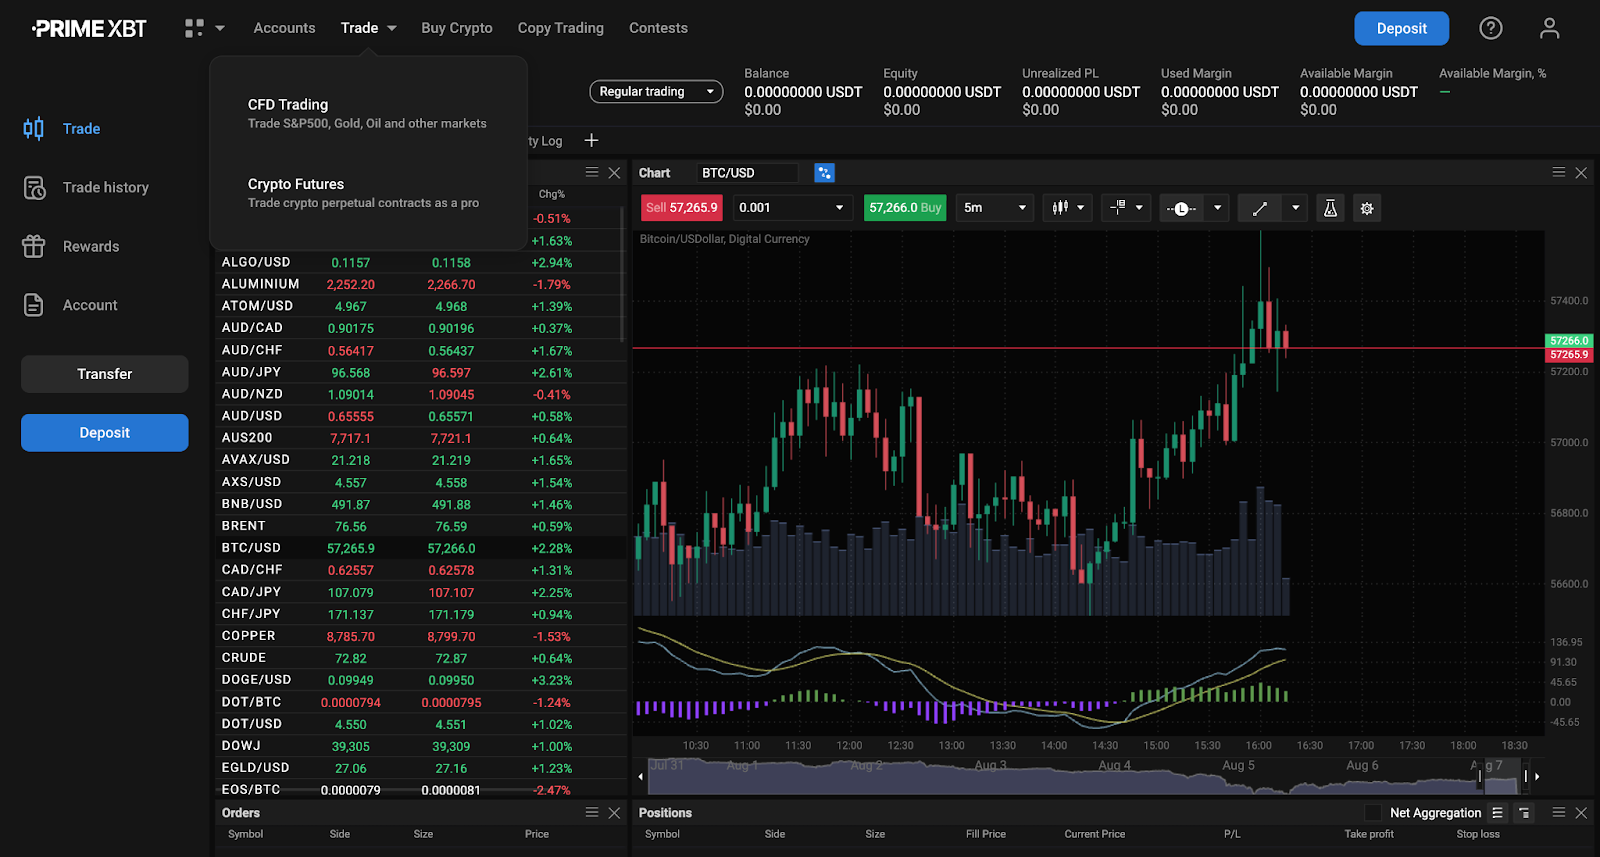The width and height of the screenshot is (1600, 857).
Task: Expand the order size 0.001 dropdown
Action: point(839,208)
